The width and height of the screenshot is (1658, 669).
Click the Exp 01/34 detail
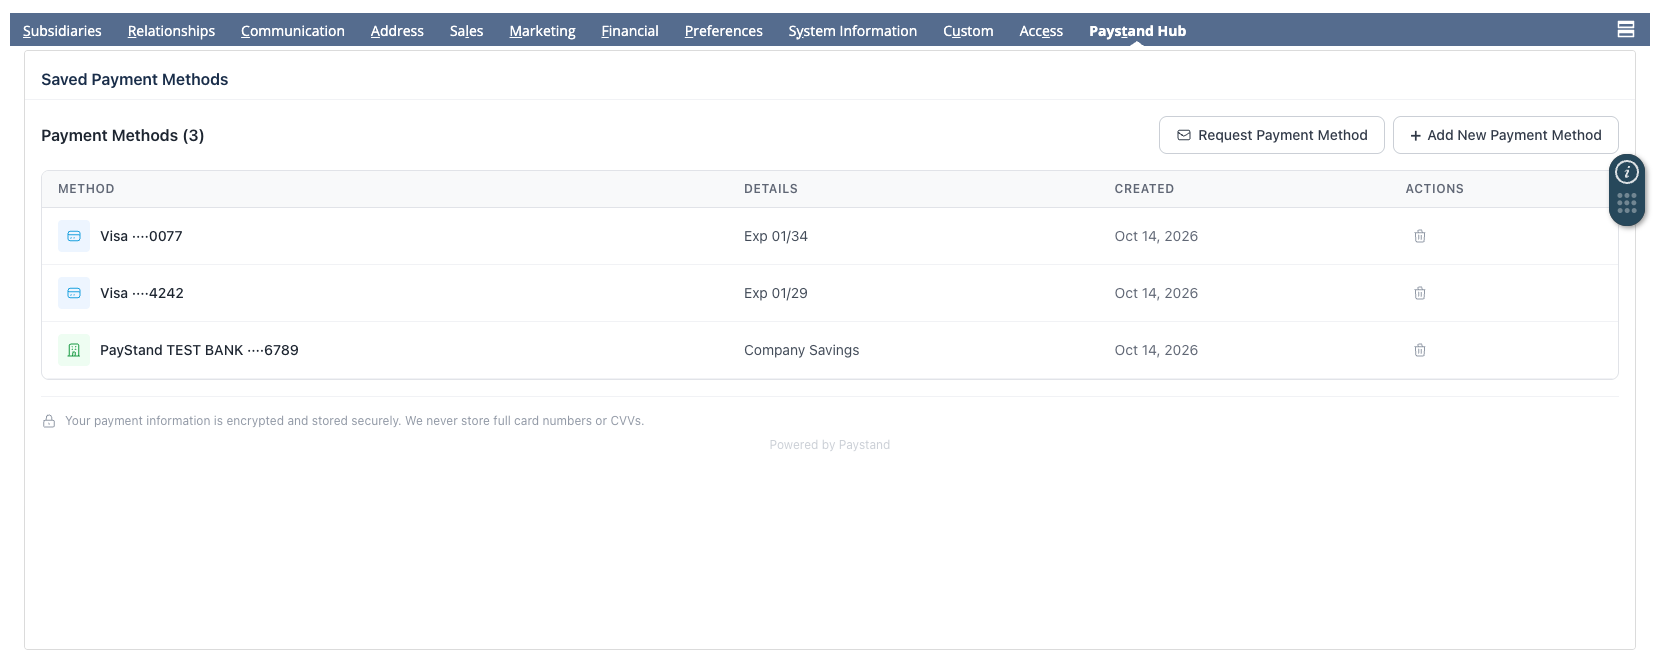tap(776, 236)
